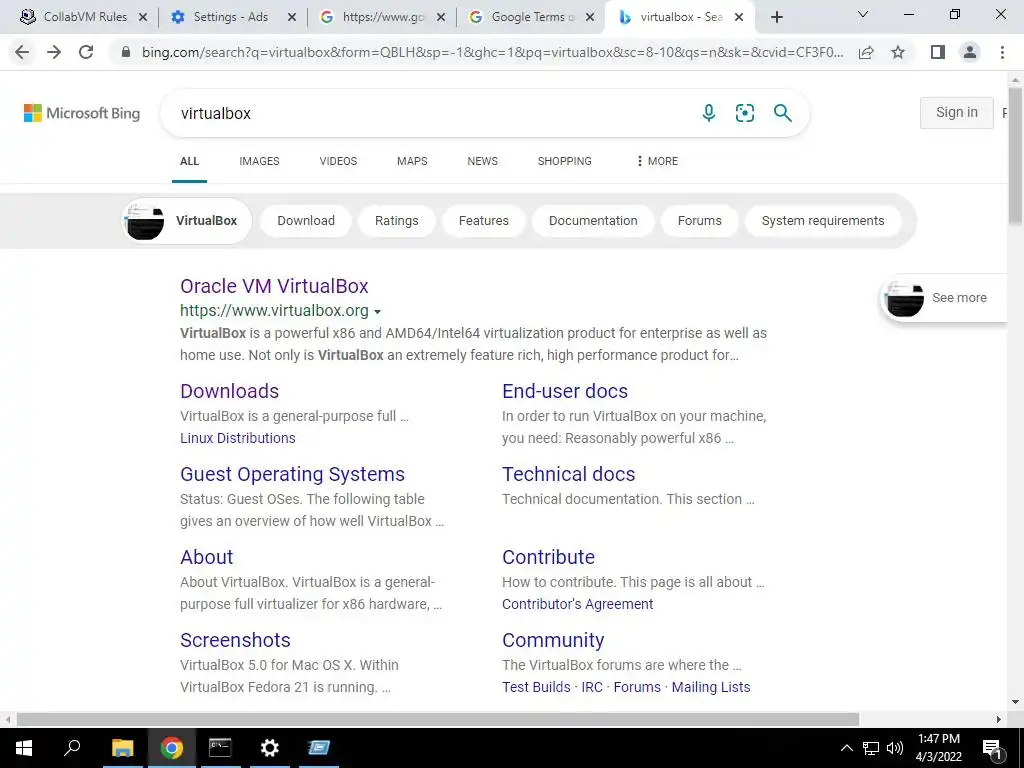Open the Contributor's Agreement link
This screenshot has width=1024, height=768.
coord(577,604)
